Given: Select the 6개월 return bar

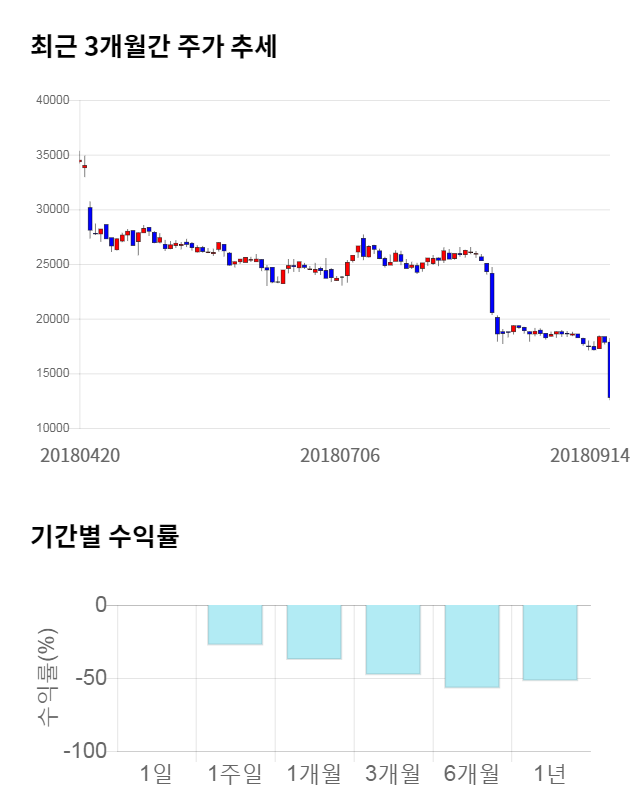Looking at the screenshot, I should tap(472, 646).
